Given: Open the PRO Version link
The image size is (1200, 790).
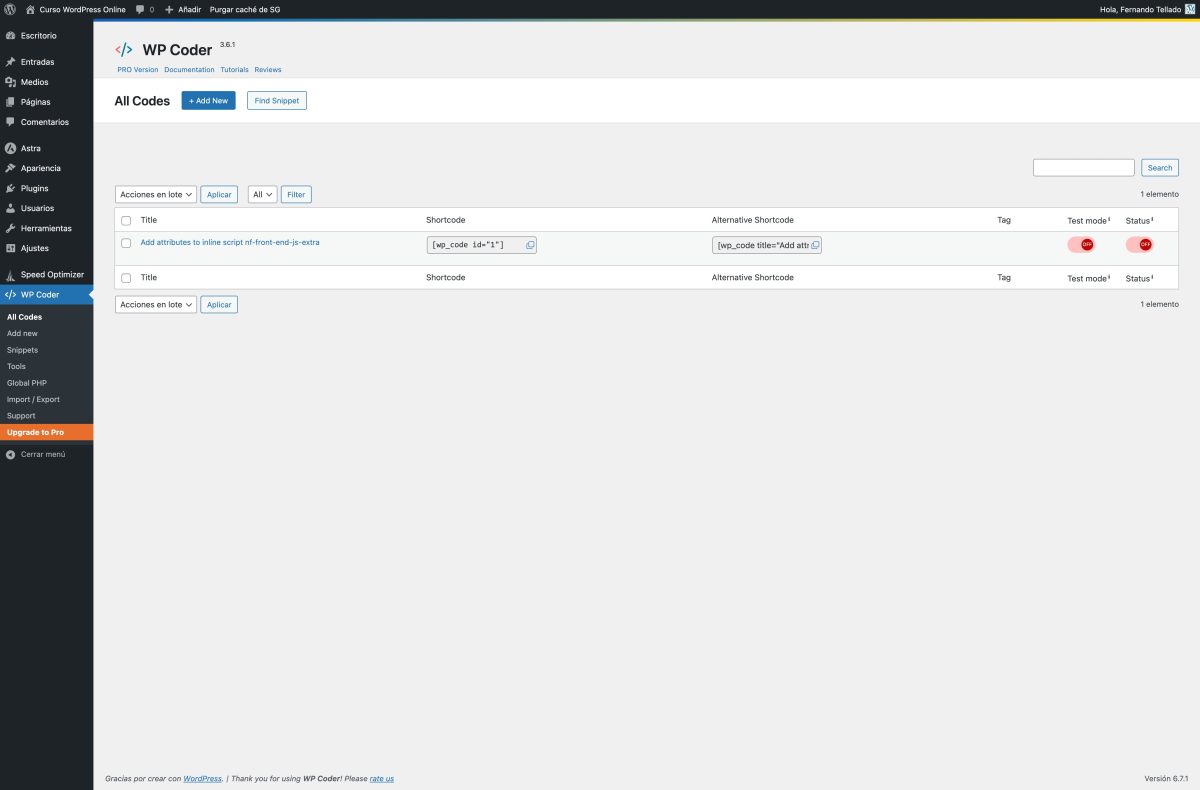Looking at the screenshot, I should point(137,69).
